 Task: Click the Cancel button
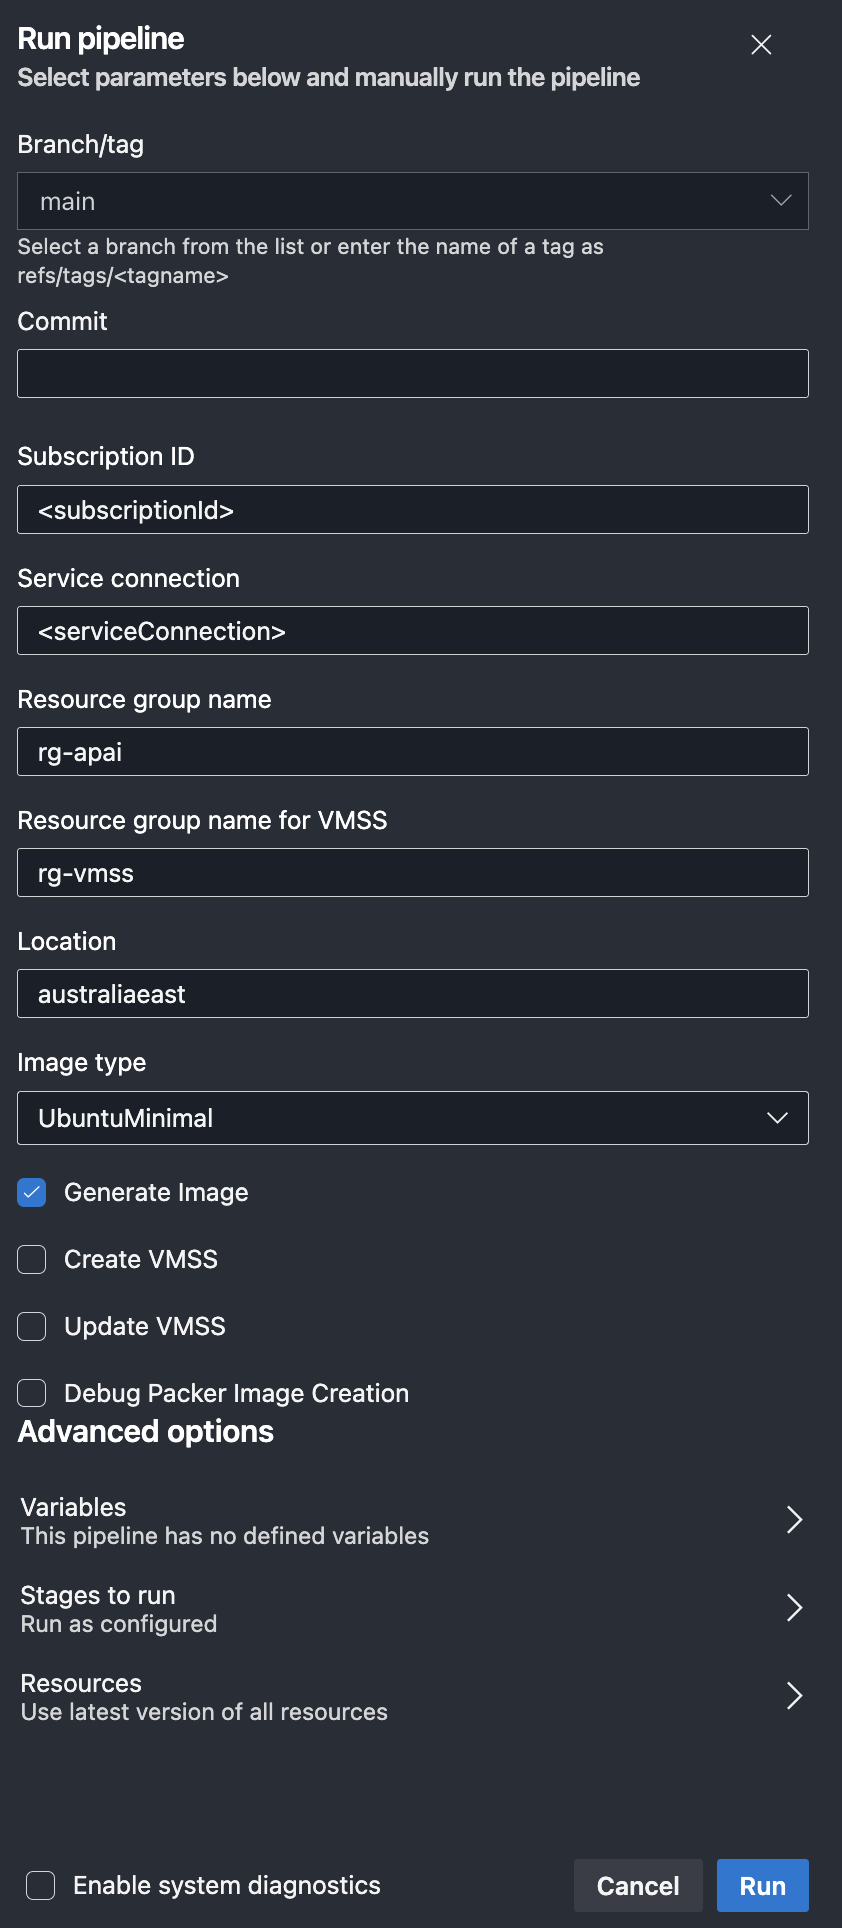[x=638, y=1885]
